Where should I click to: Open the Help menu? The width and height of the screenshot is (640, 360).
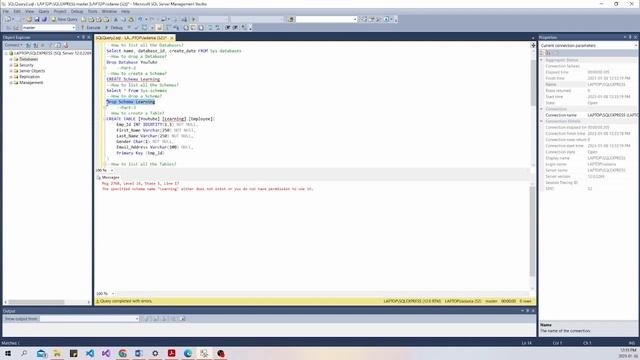tap(125, 11)
